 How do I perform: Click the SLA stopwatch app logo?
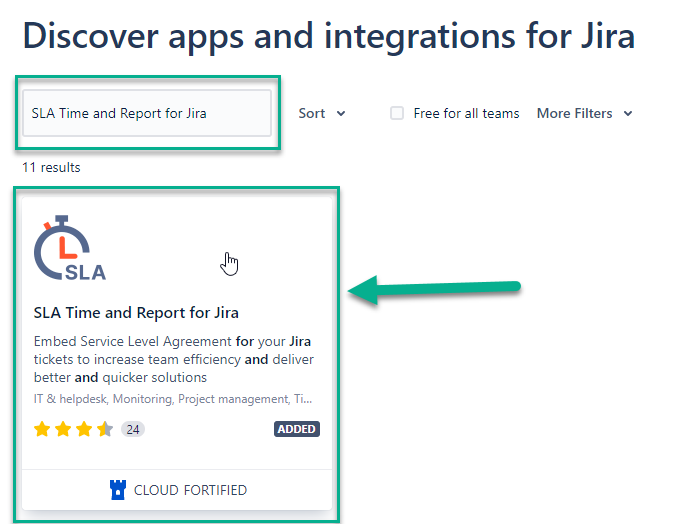70,248
